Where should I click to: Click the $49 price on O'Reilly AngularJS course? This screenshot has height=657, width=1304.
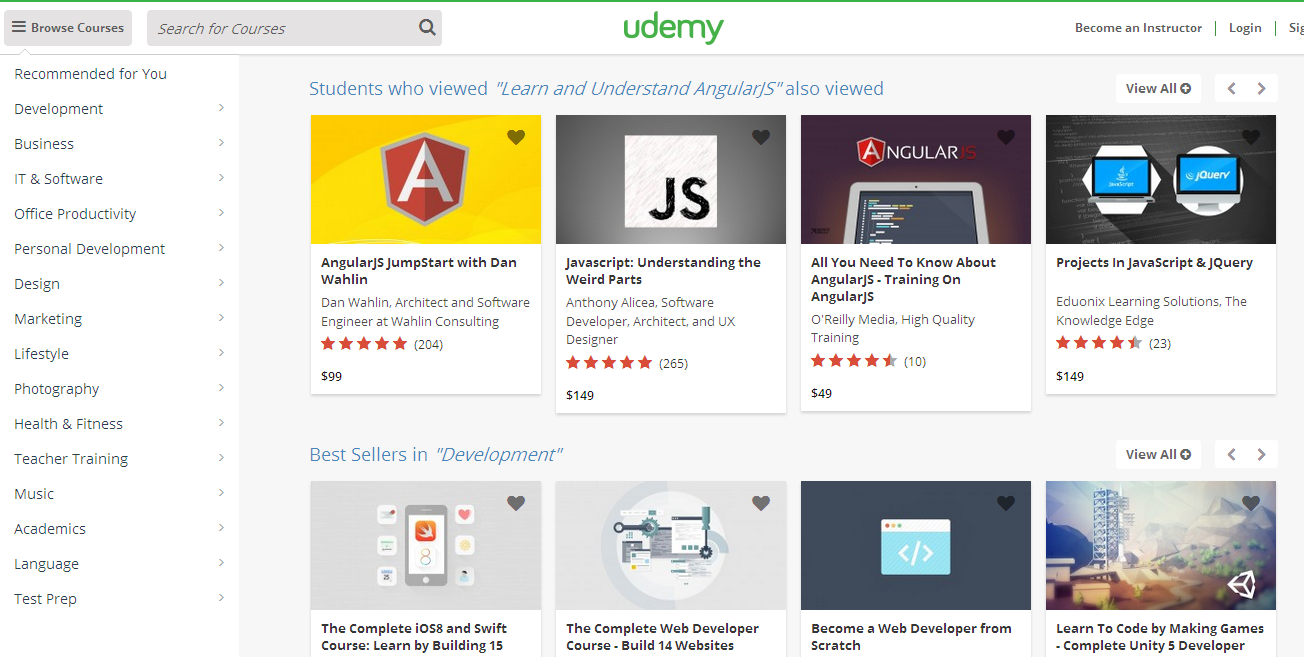coord(821,394)
